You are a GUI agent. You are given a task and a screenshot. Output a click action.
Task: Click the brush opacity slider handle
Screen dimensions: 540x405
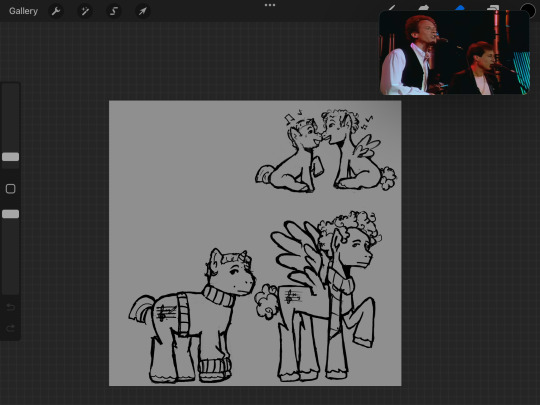click(x=11, y=214)
